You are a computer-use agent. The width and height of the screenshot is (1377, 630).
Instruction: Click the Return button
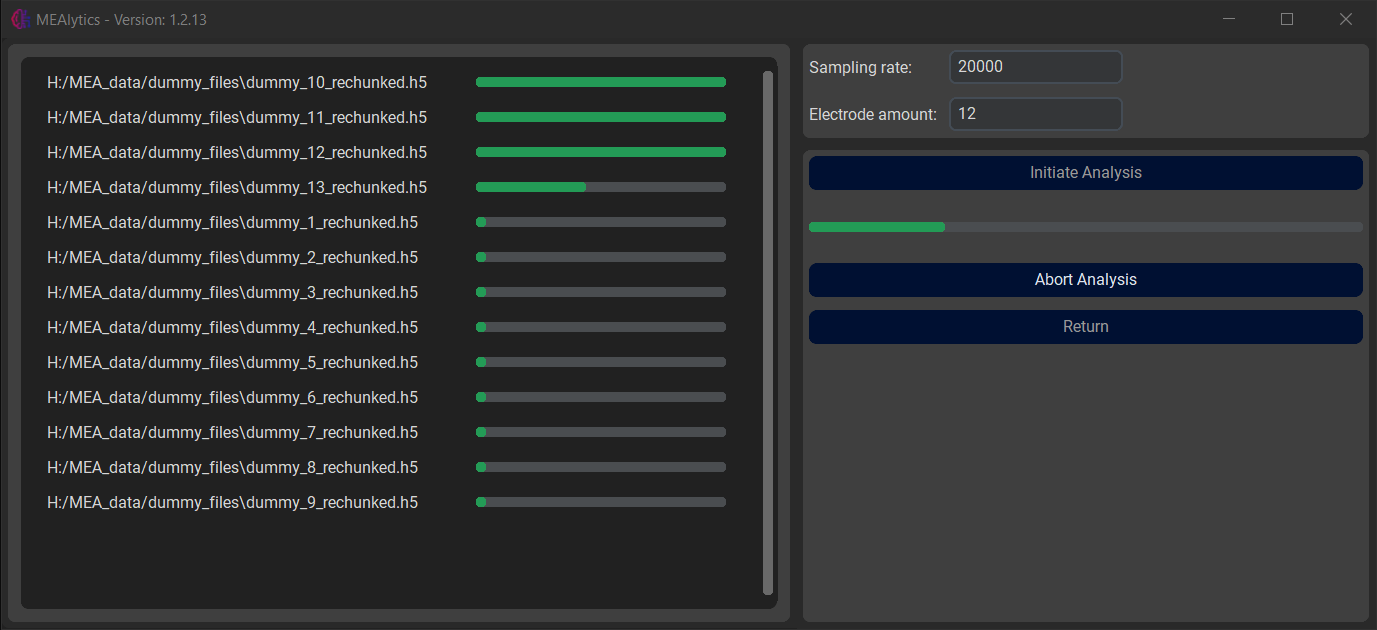tap(1085, 327)
